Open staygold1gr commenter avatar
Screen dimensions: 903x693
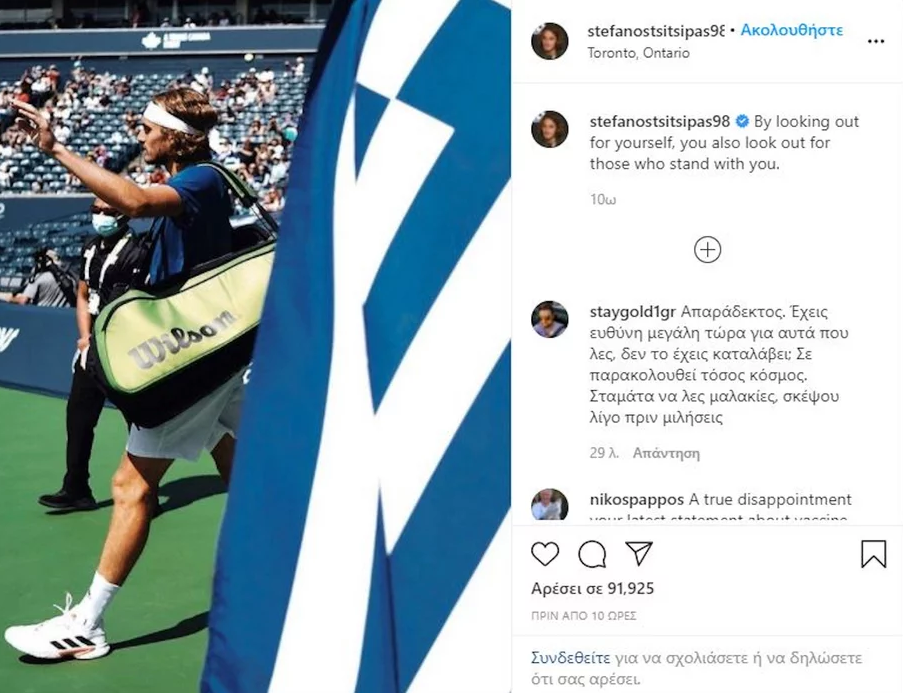(x=549, y=319)
